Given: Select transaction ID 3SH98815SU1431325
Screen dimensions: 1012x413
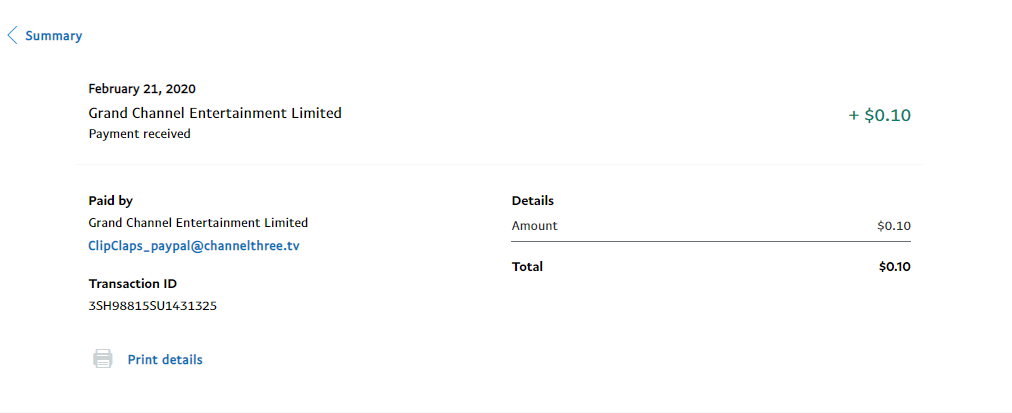Looking at the screenshot, I should tap(152, 306).
